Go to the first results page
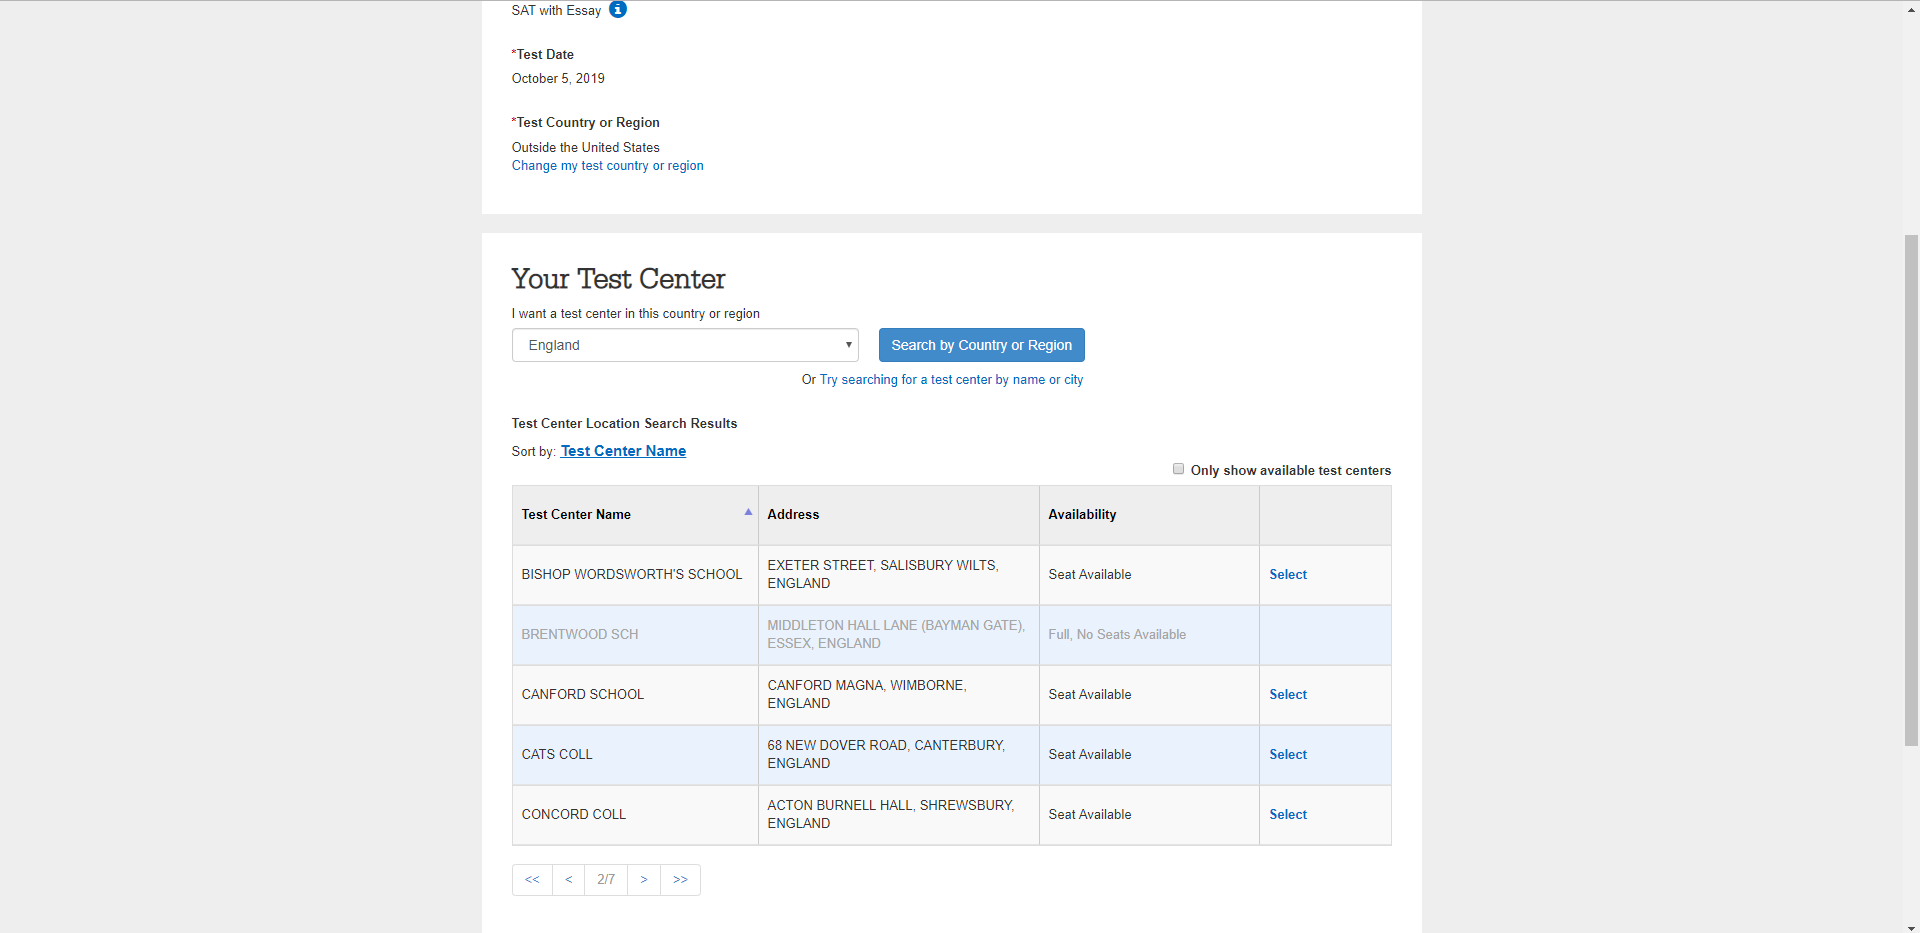The image size is (1920, 933). tap(532, 880)
